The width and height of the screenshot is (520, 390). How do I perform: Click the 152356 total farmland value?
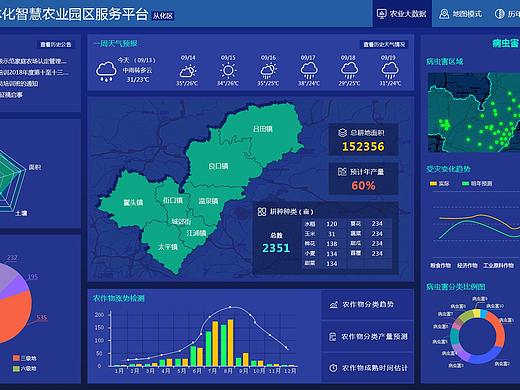tap(363, 147)
